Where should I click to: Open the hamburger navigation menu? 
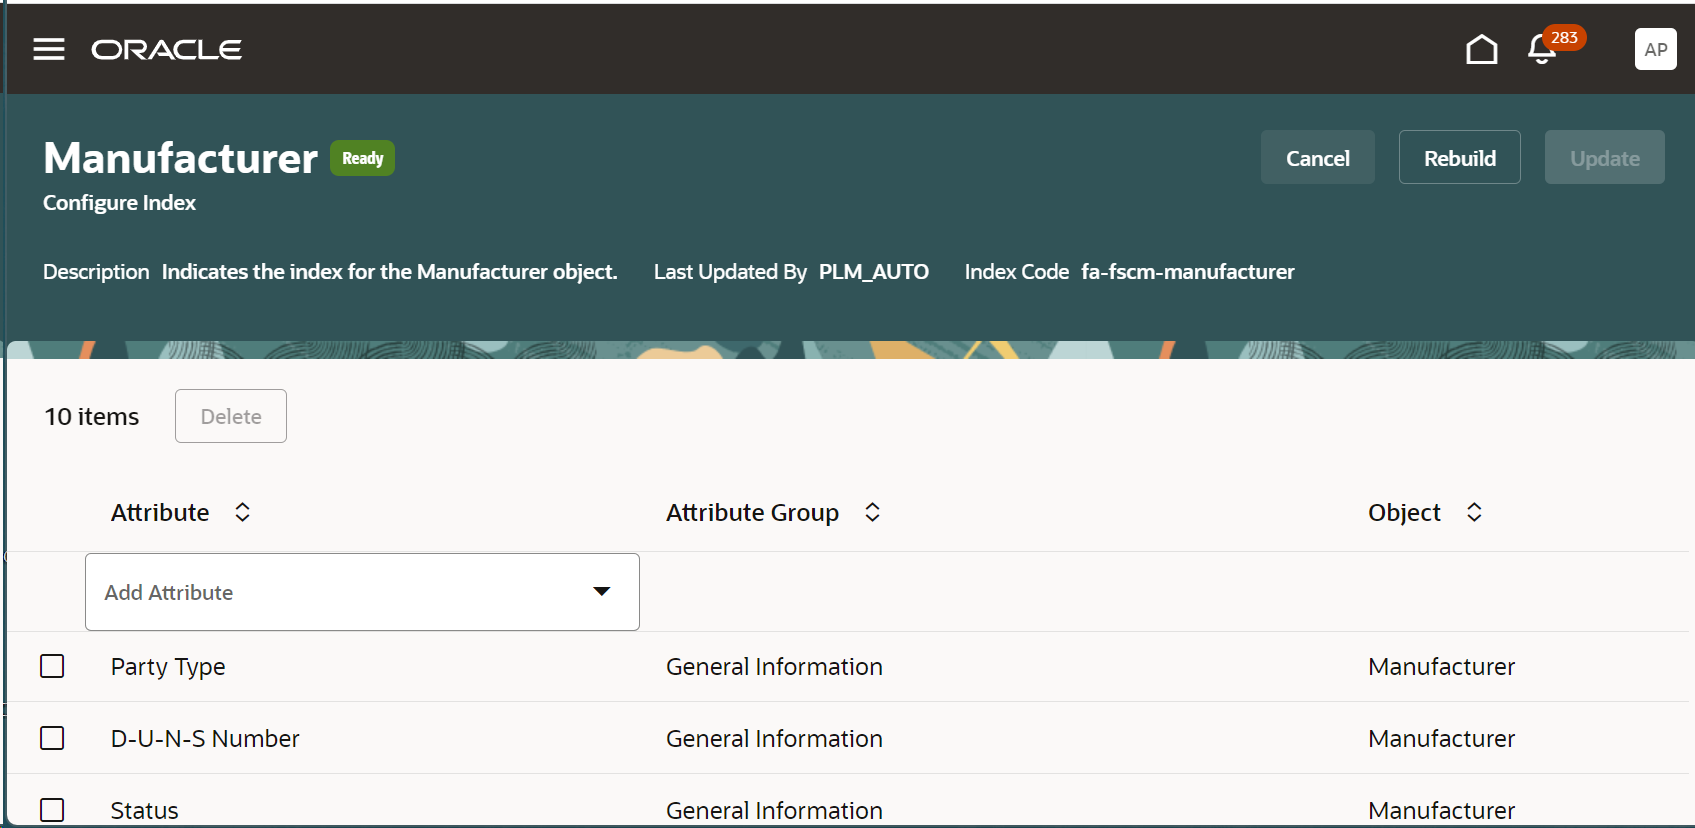coord(49,49)
